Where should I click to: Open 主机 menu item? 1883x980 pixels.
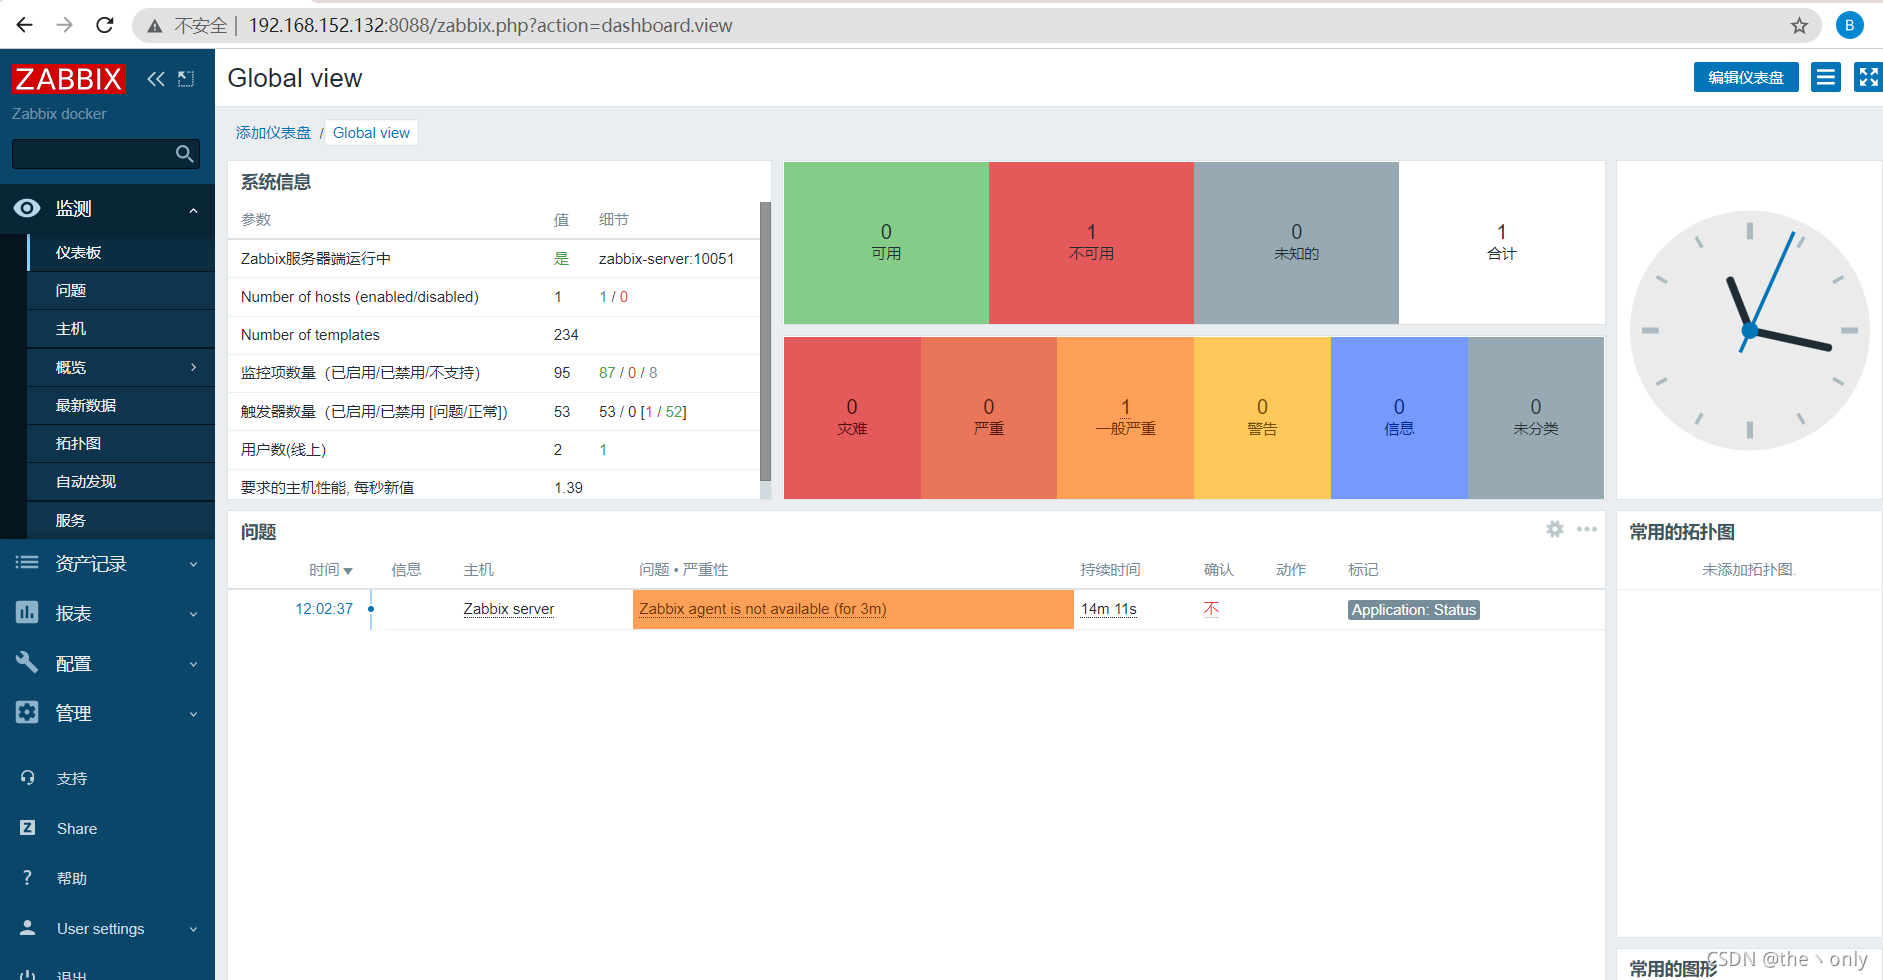click(121, 328)
